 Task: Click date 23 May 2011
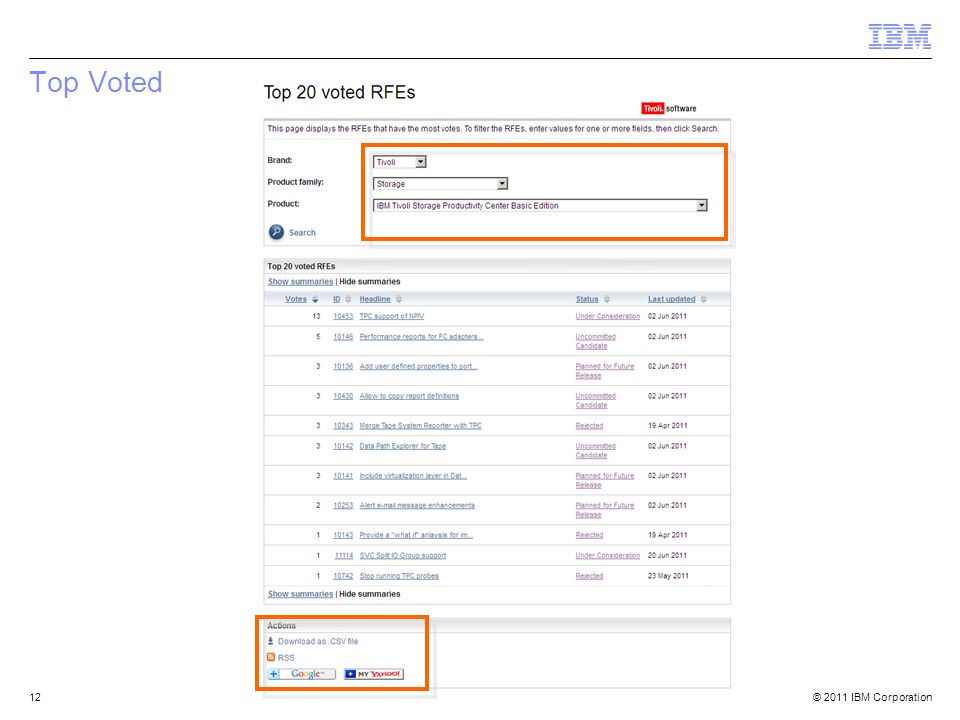(x=668, y=576)
